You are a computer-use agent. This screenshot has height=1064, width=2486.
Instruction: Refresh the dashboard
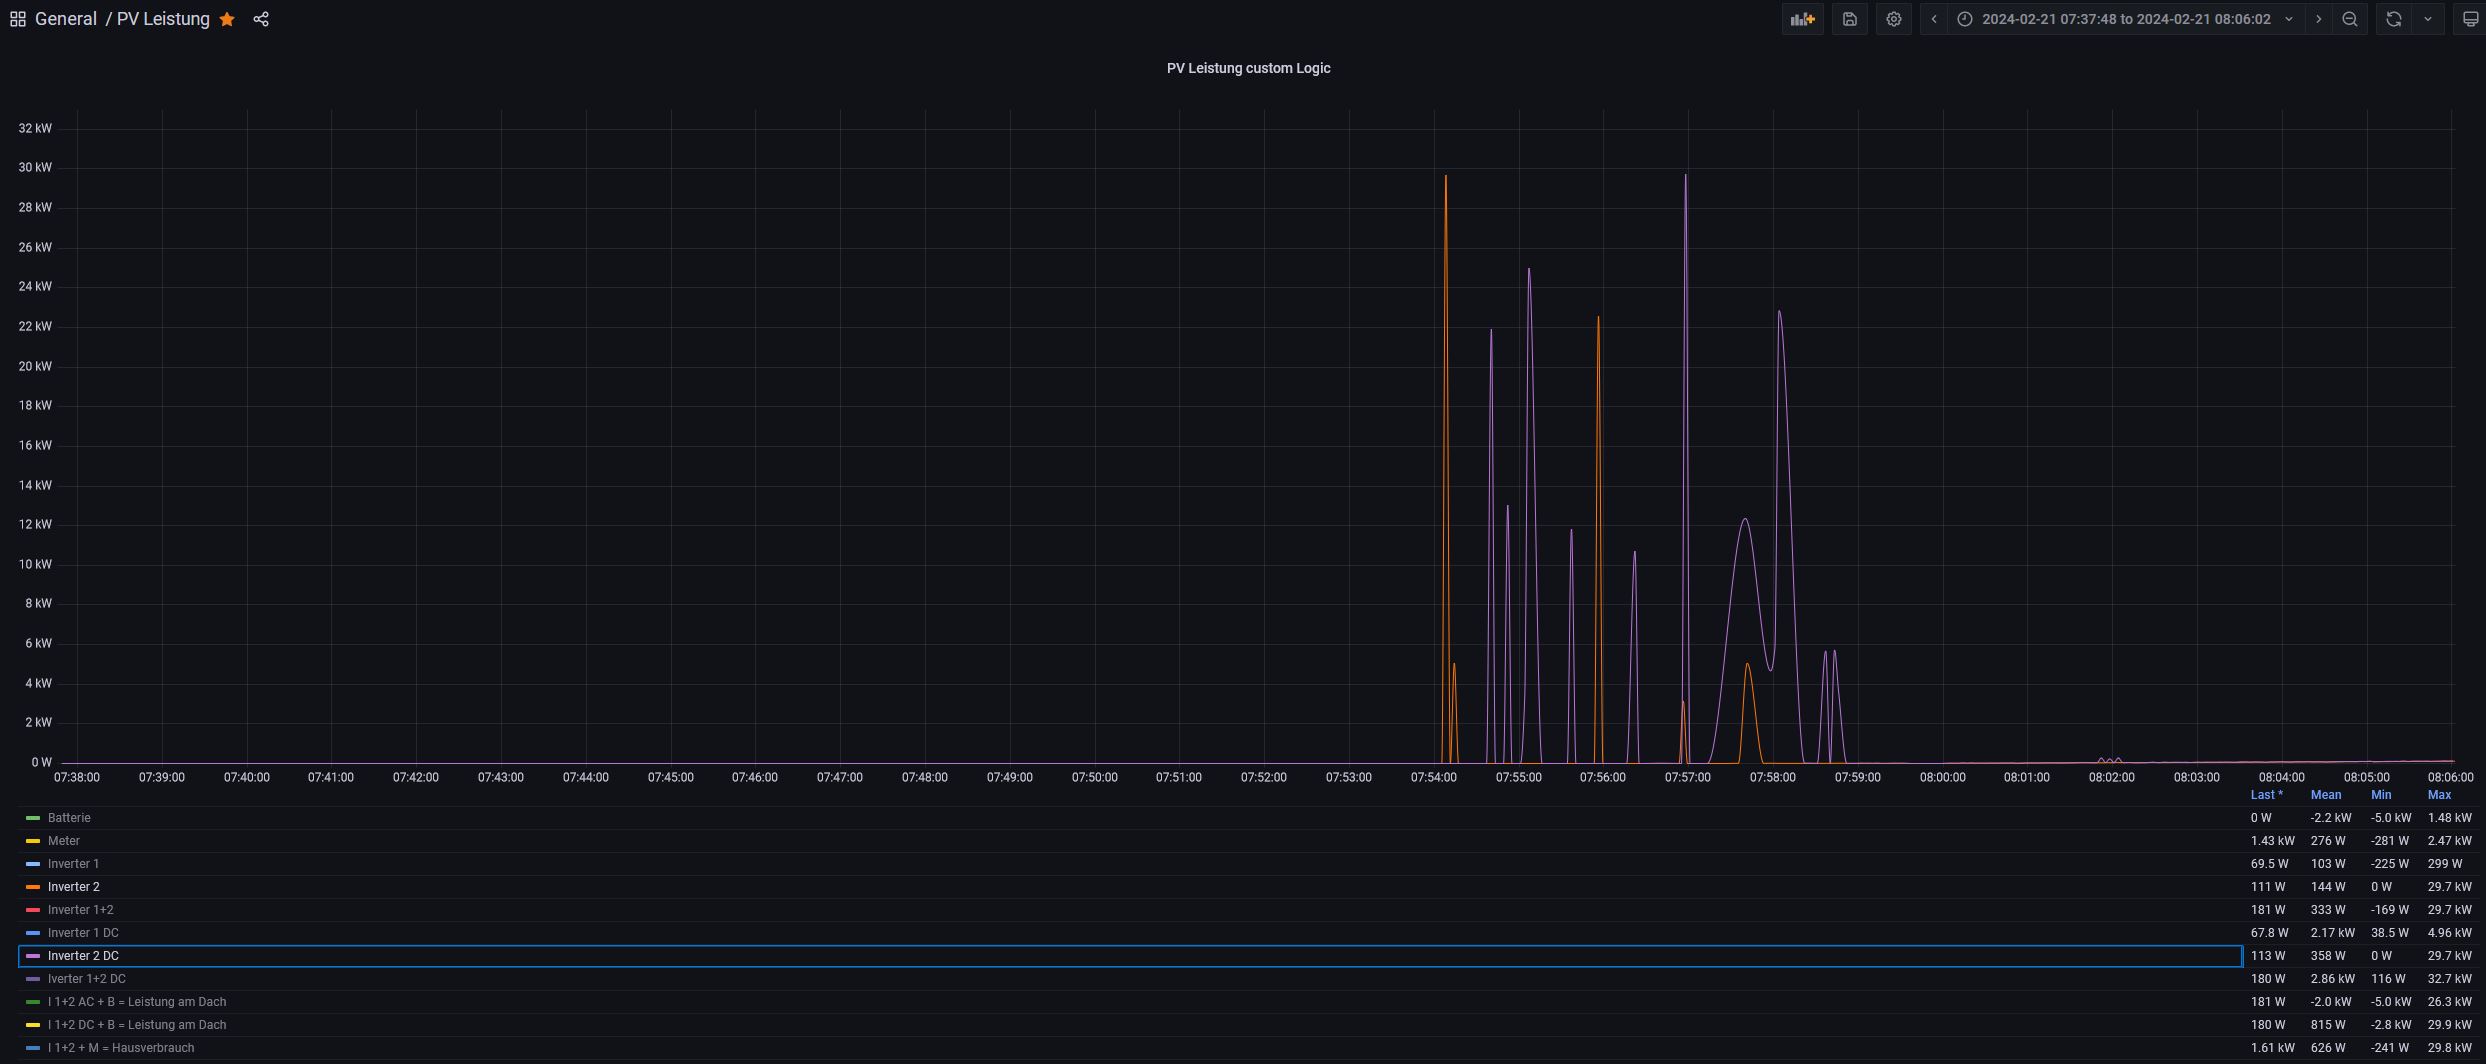(2394, 19)
